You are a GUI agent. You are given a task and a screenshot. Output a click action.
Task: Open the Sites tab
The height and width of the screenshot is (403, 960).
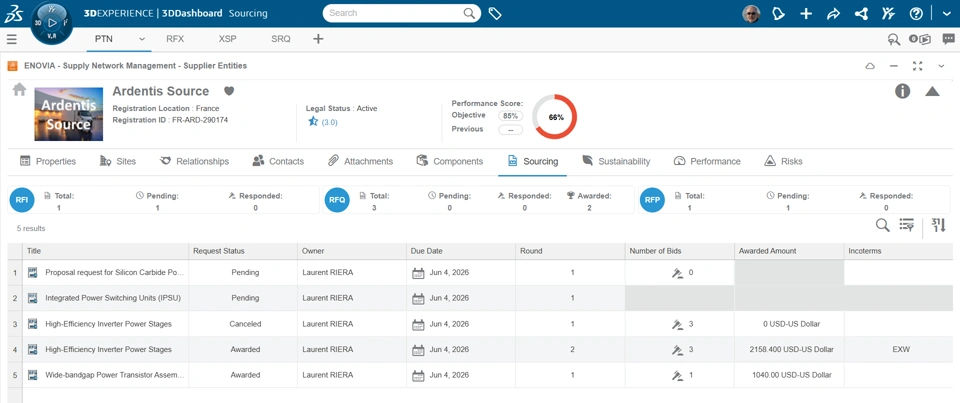pyautogui.click(x=118, y=161)
